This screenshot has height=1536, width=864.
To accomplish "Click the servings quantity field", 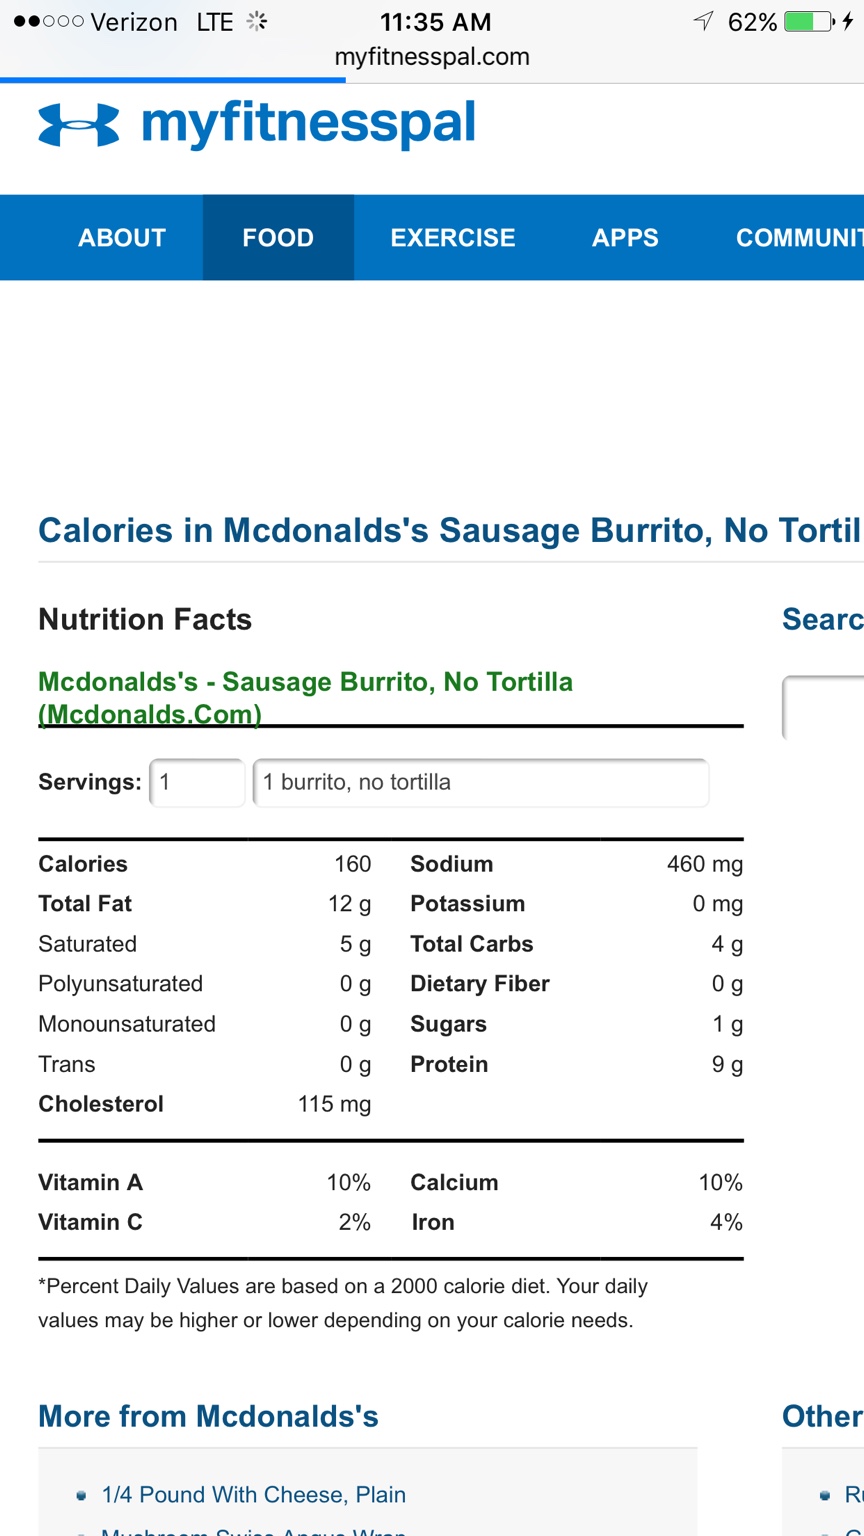I will tap(197, 782).
